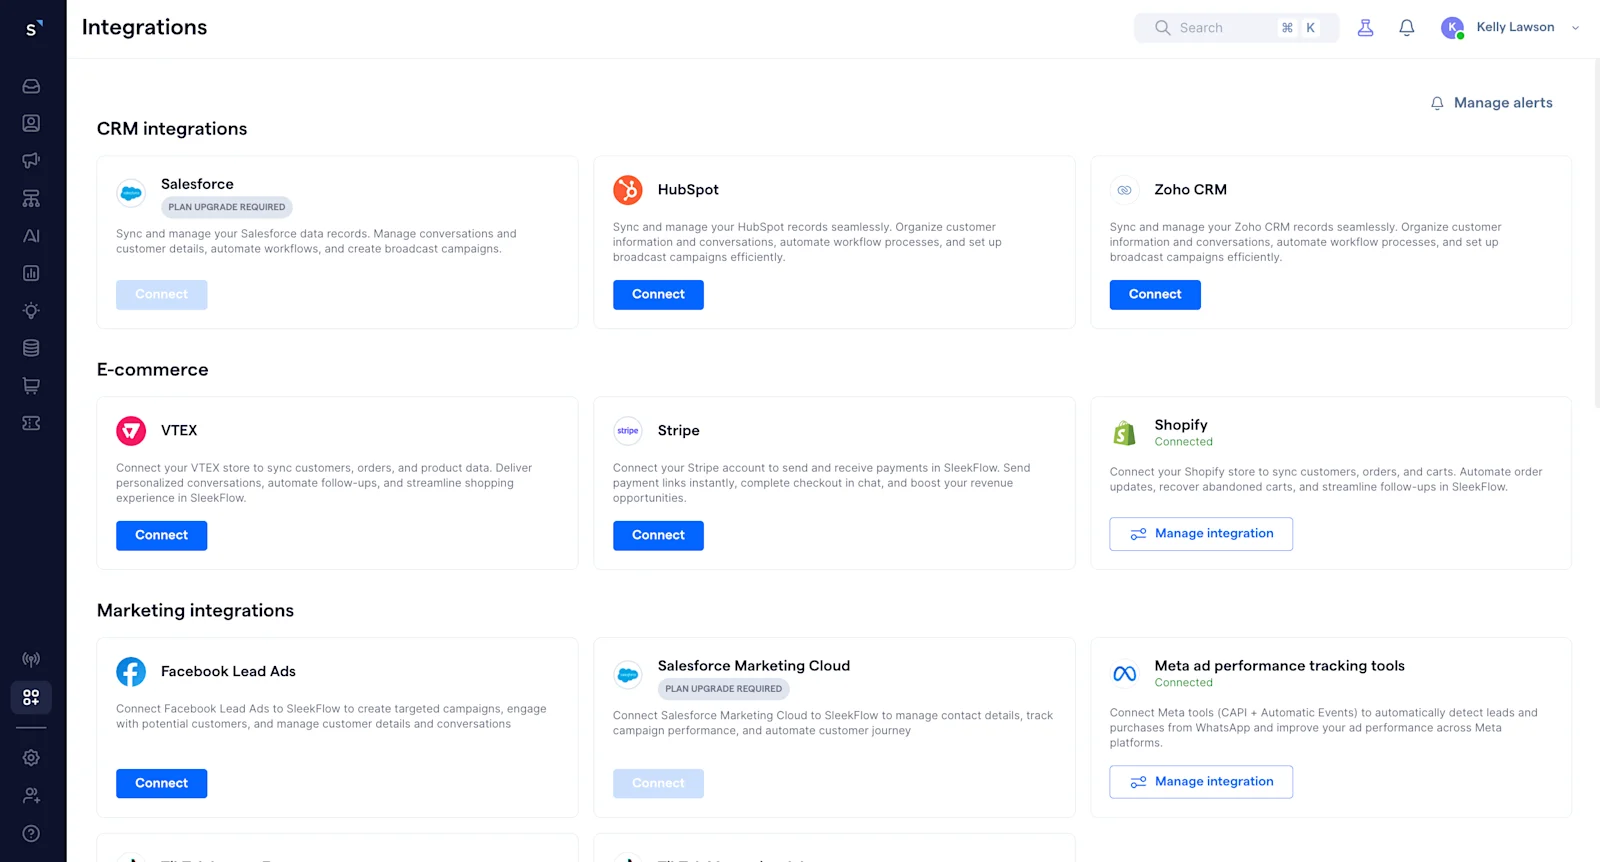This screenshot has width=1600, height=862.
Task: Connect the Stripe integration
Action: [x=658, y=536]
